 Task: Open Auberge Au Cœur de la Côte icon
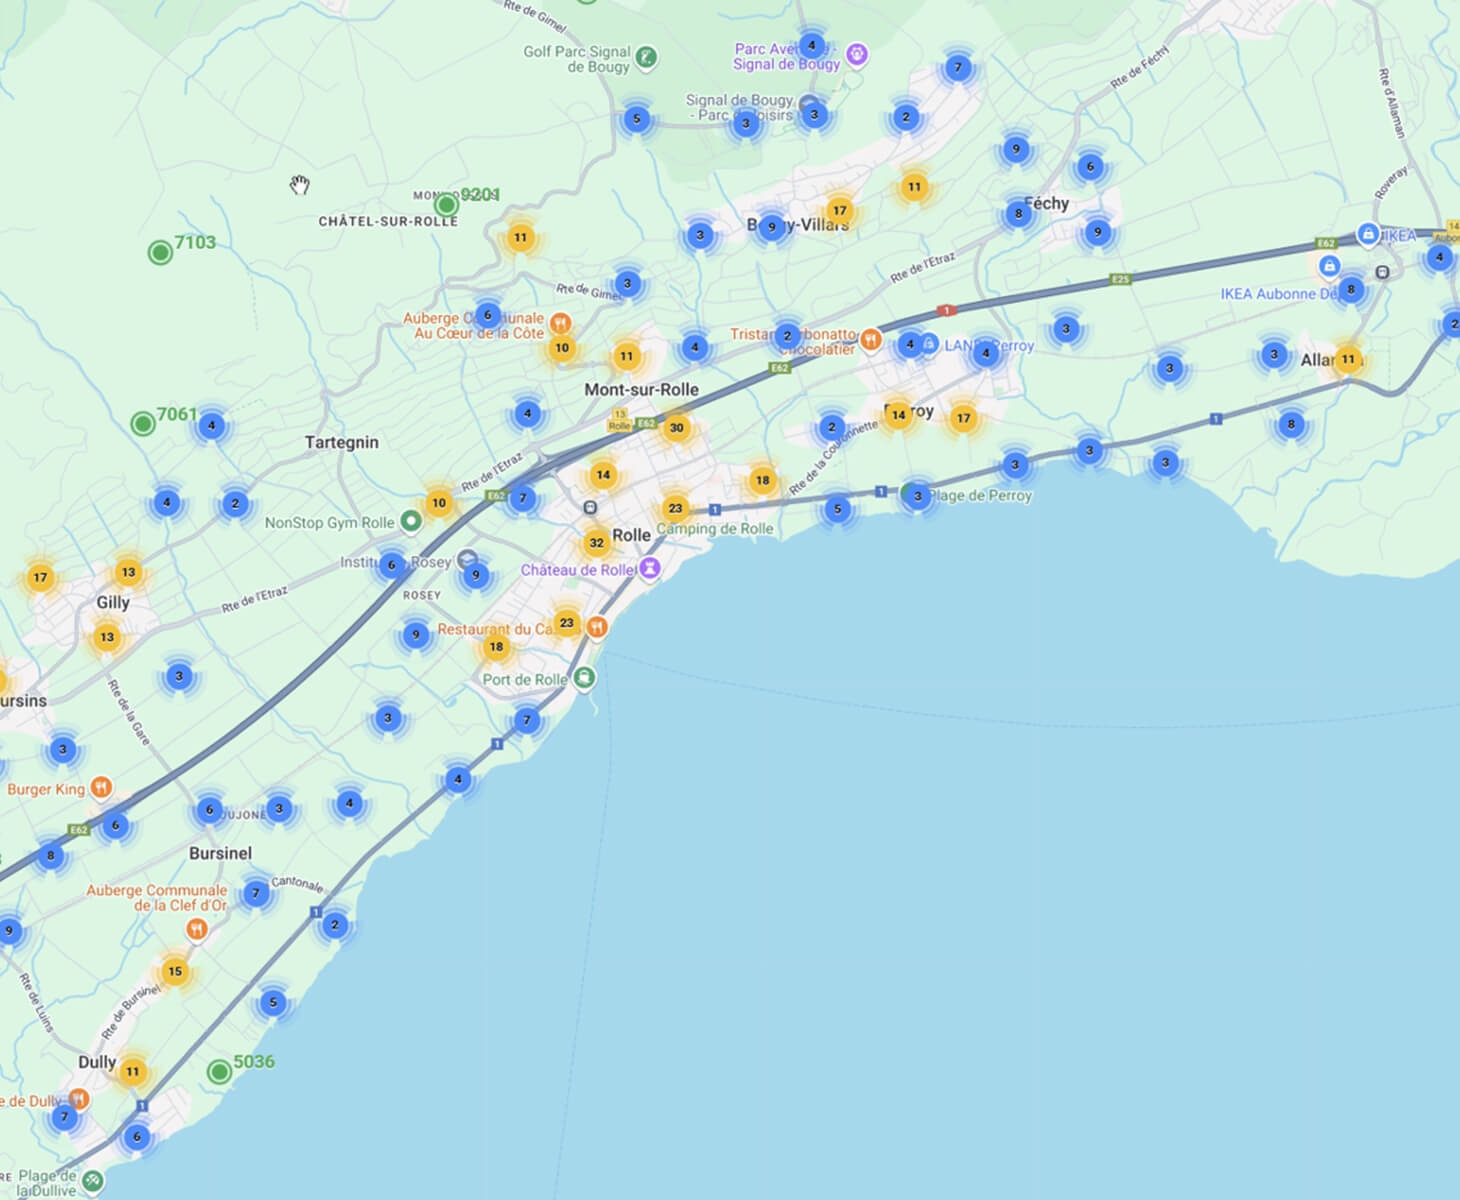561,323
